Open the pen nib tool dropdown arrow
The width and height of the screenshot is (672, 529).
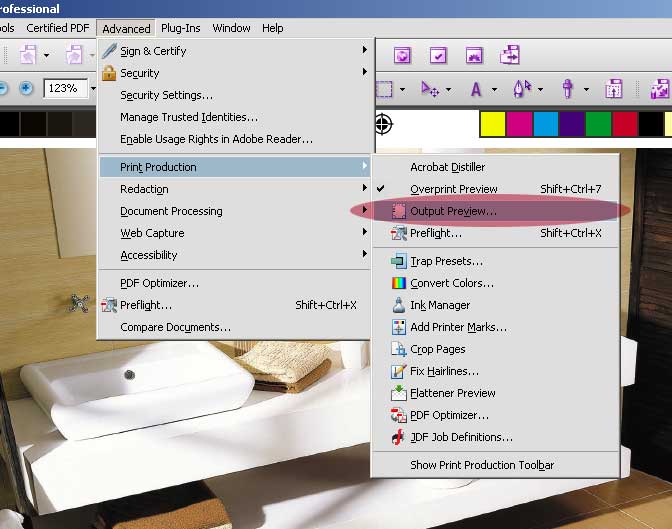point(540,90)
